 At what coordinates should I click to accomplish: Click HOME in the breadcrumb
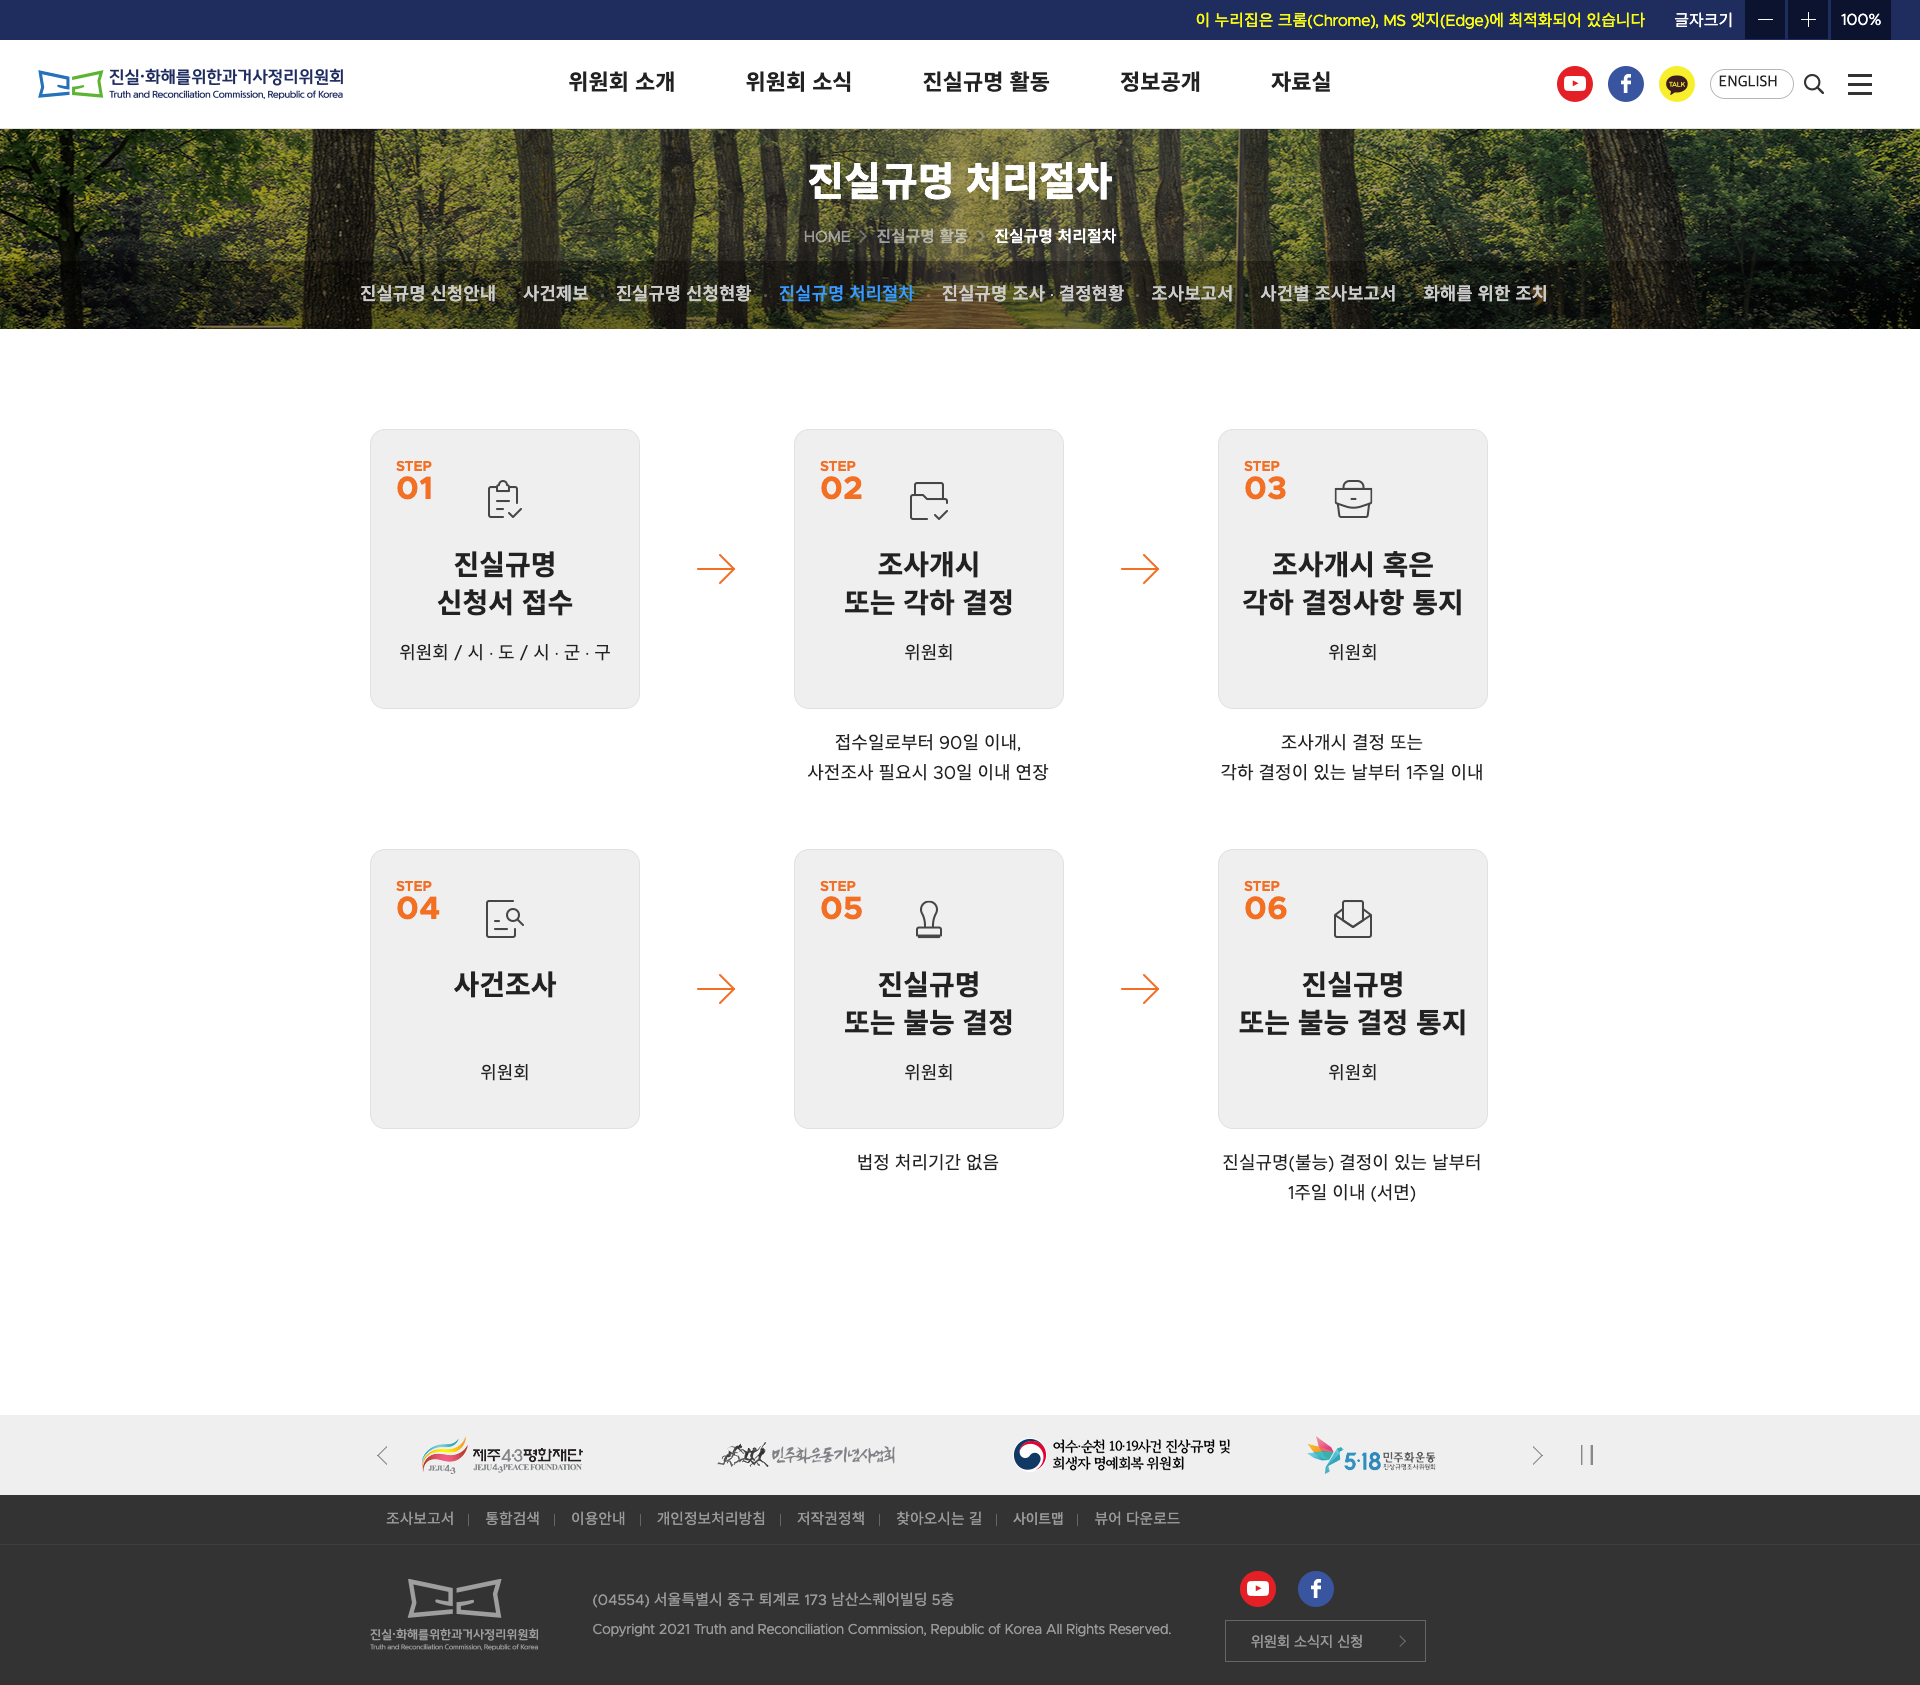coord(826,236)
